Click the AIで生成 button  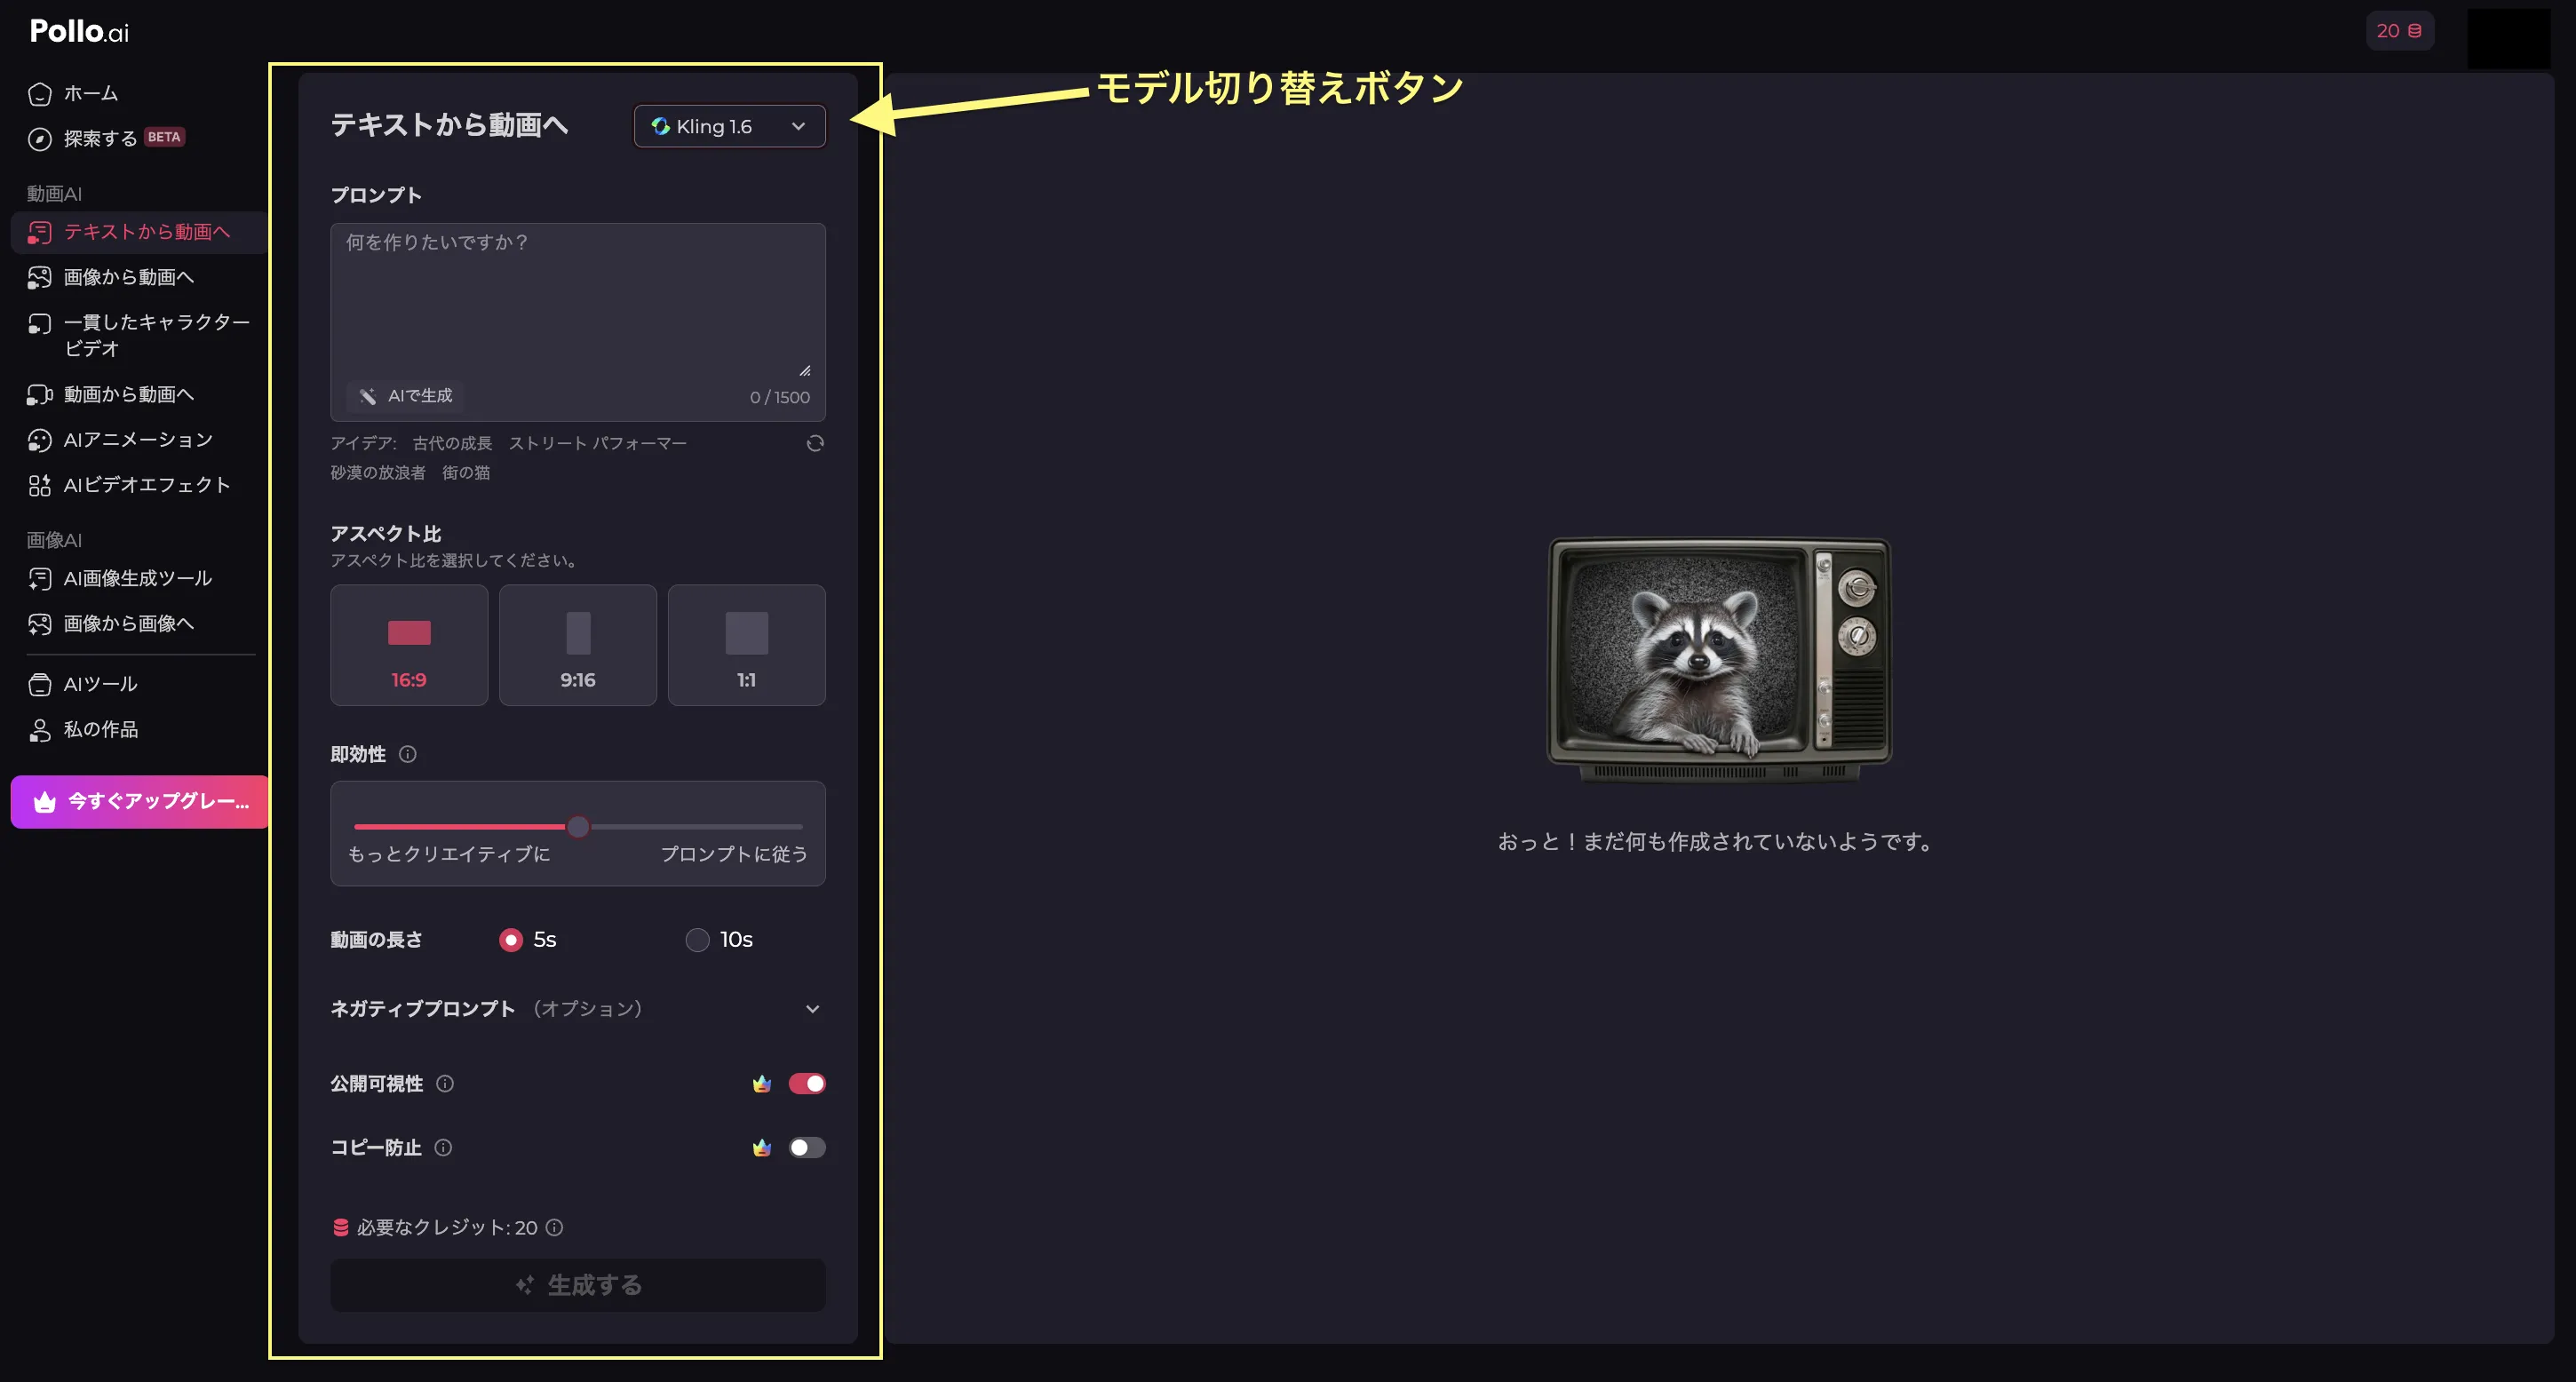coord(406,396)
